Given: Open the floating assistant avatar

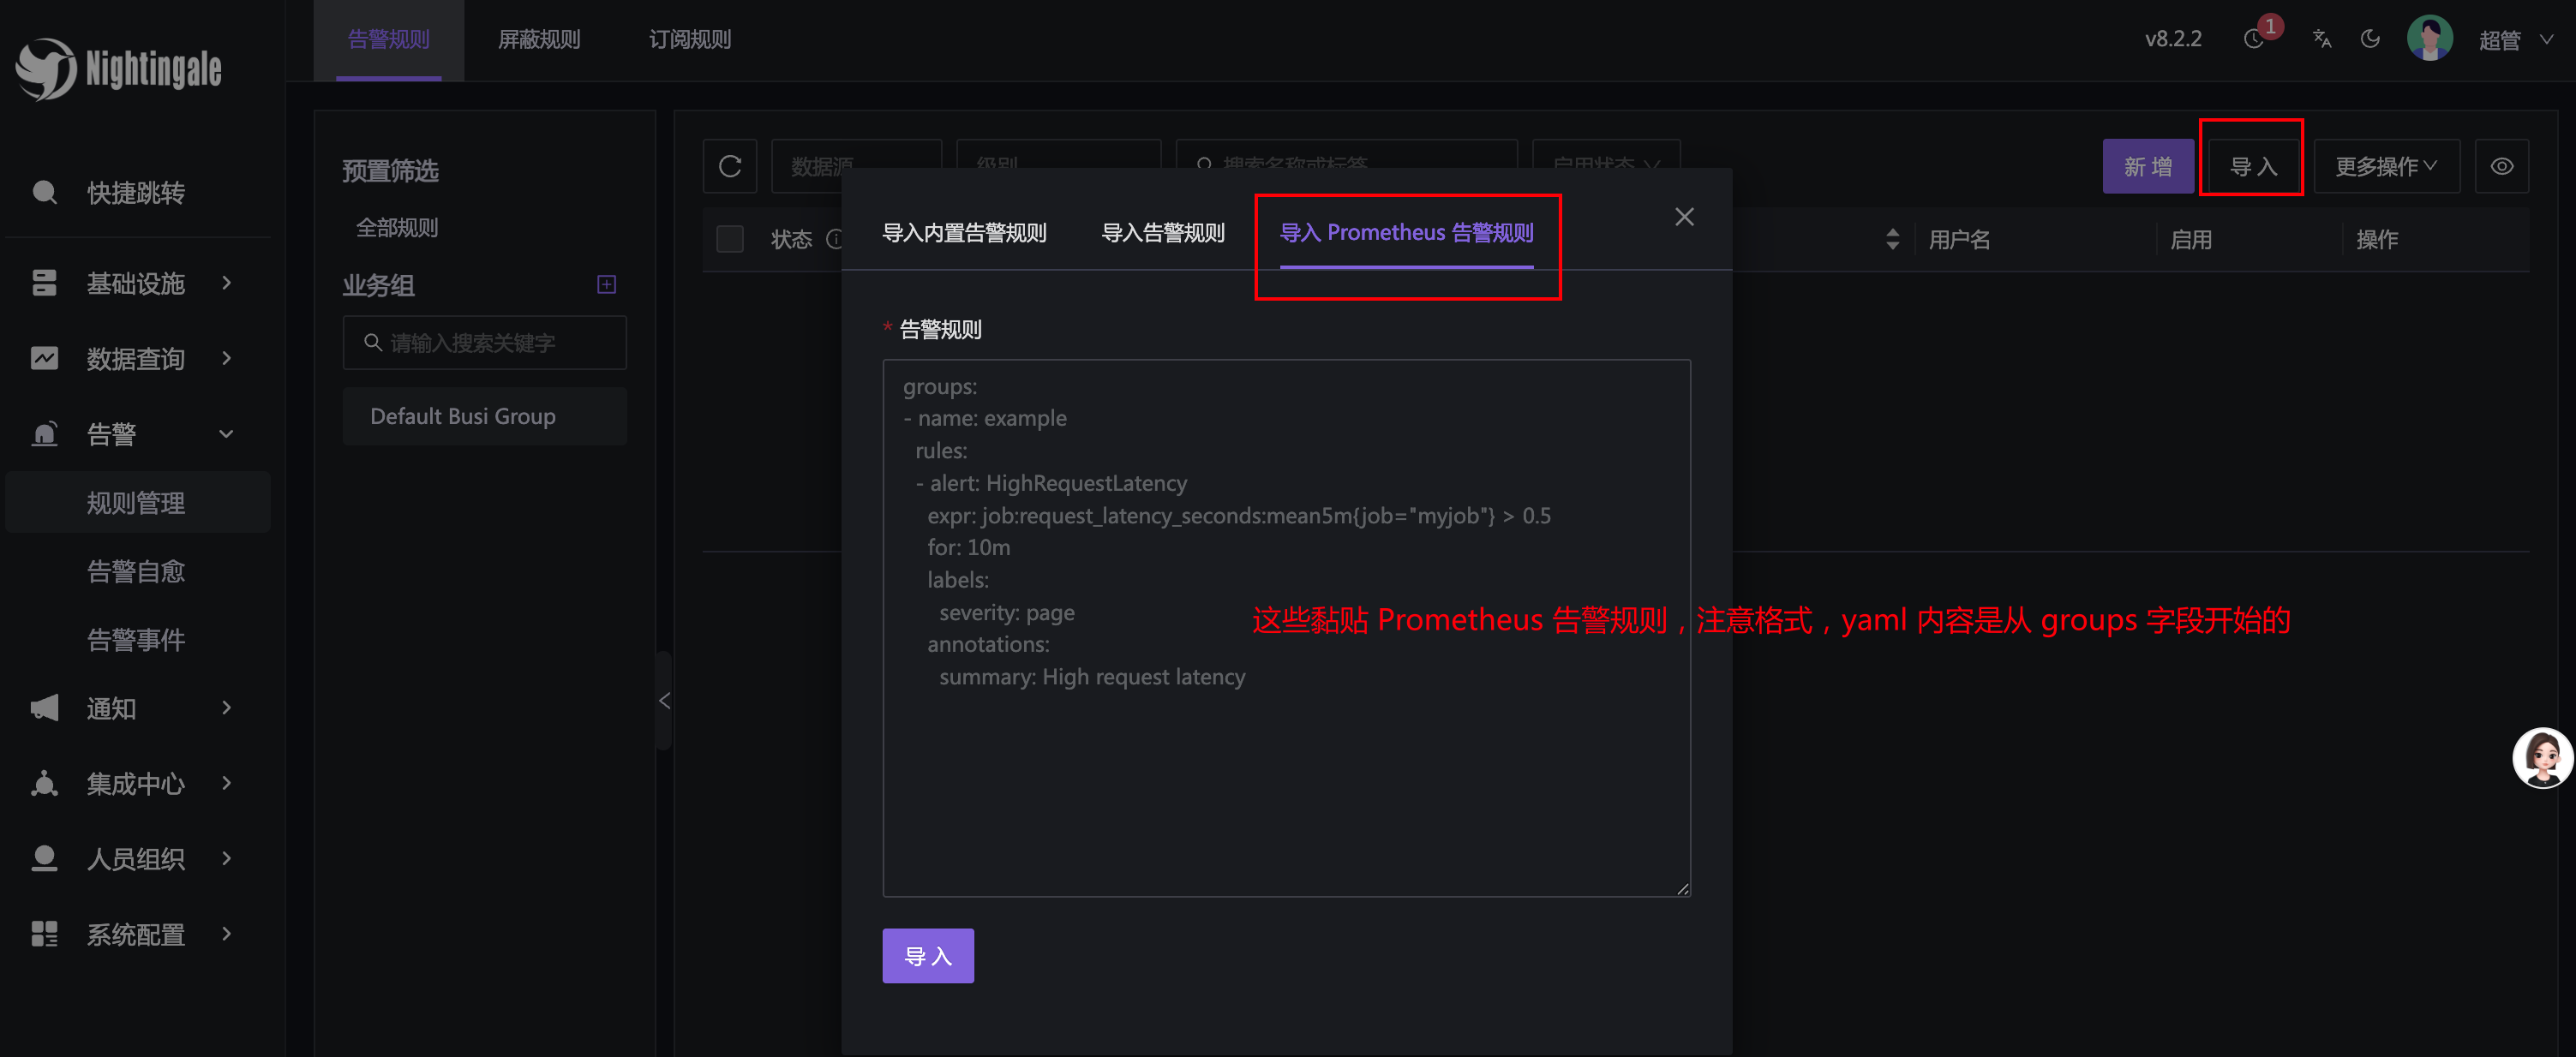Looking at the screenshot, I should click(x=2541, y=757).
